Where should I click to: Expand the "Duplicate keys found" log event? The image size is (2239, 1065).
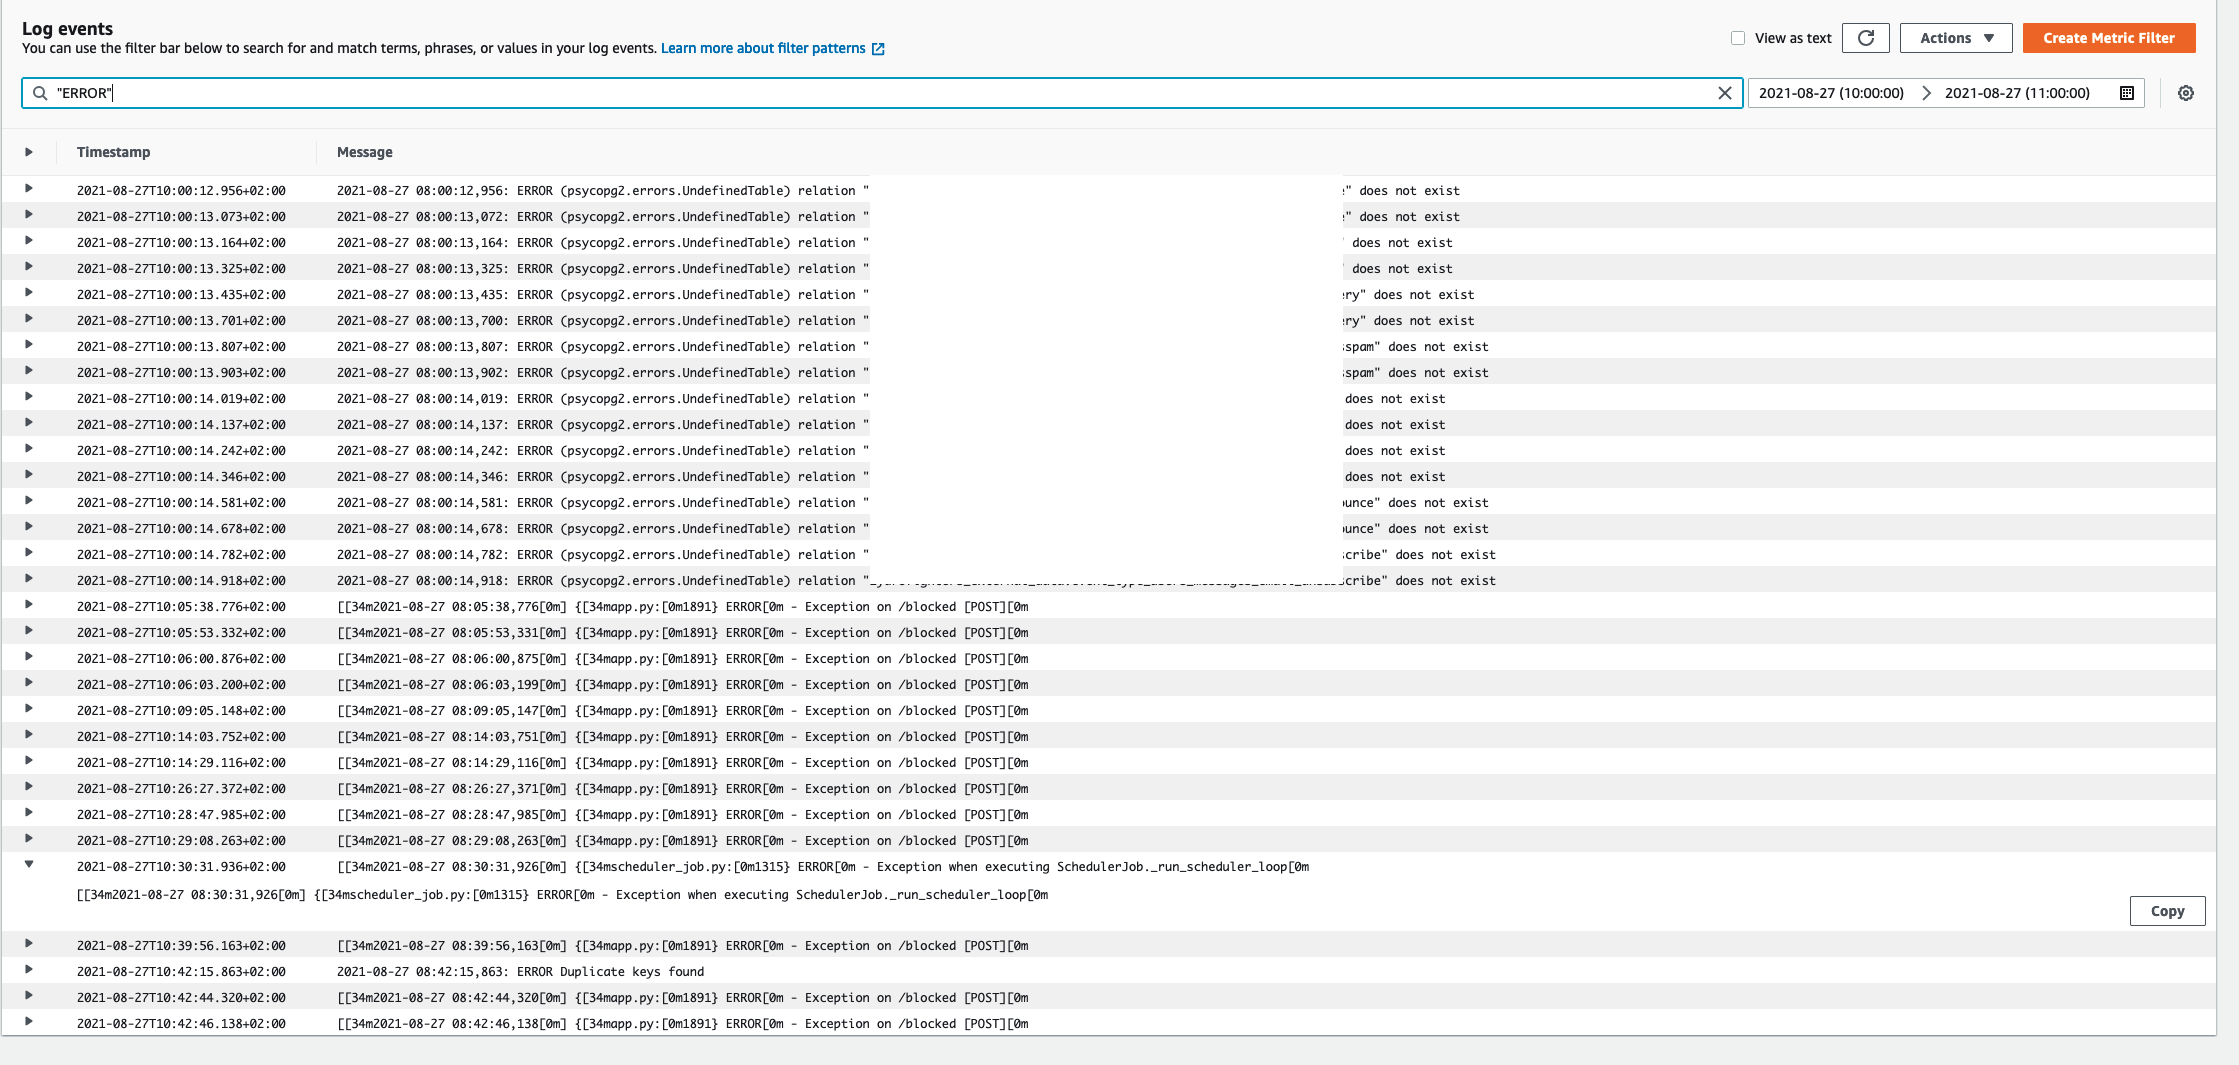(x=28, y=971)
